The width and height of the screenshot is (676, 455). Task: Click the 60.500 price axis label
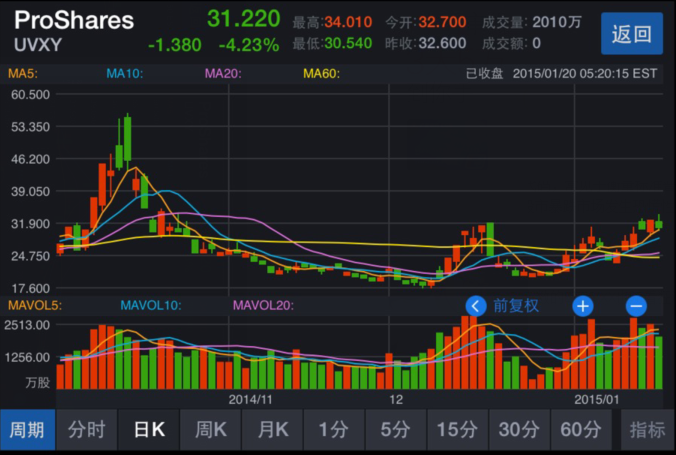point(30,94)
